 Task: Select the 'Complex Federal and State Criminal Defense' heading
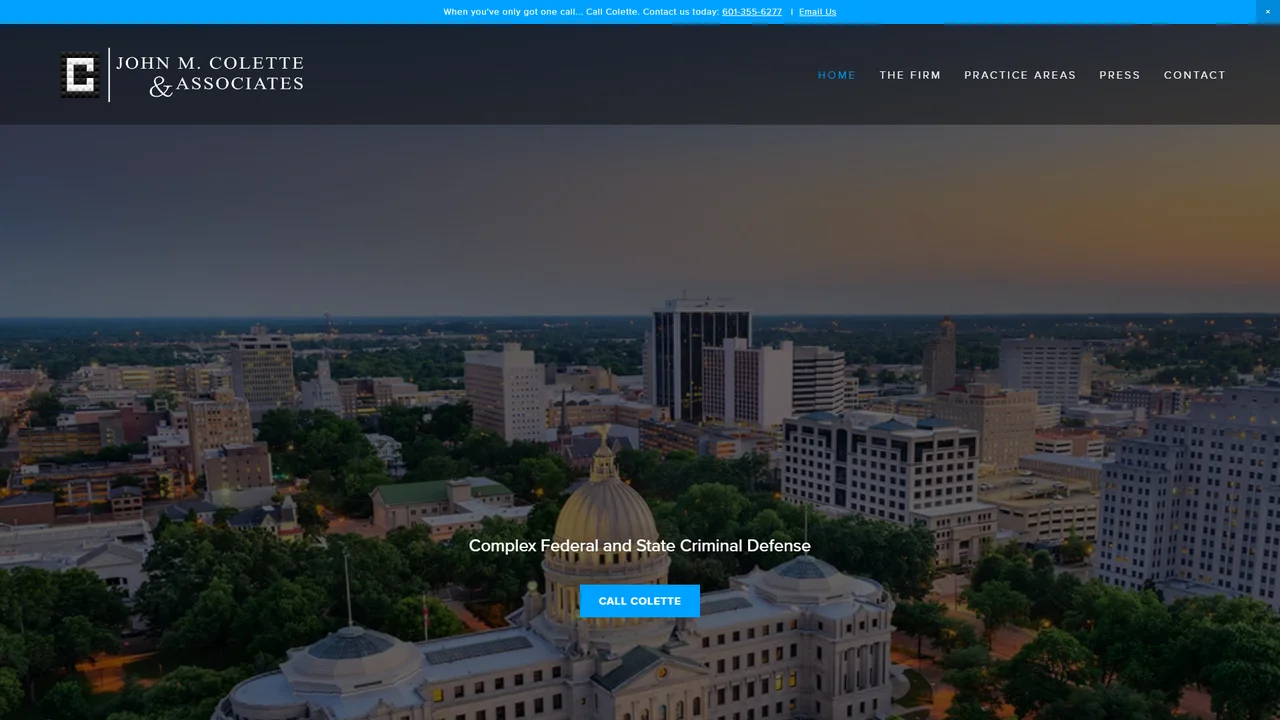click(x=640, y=546)
